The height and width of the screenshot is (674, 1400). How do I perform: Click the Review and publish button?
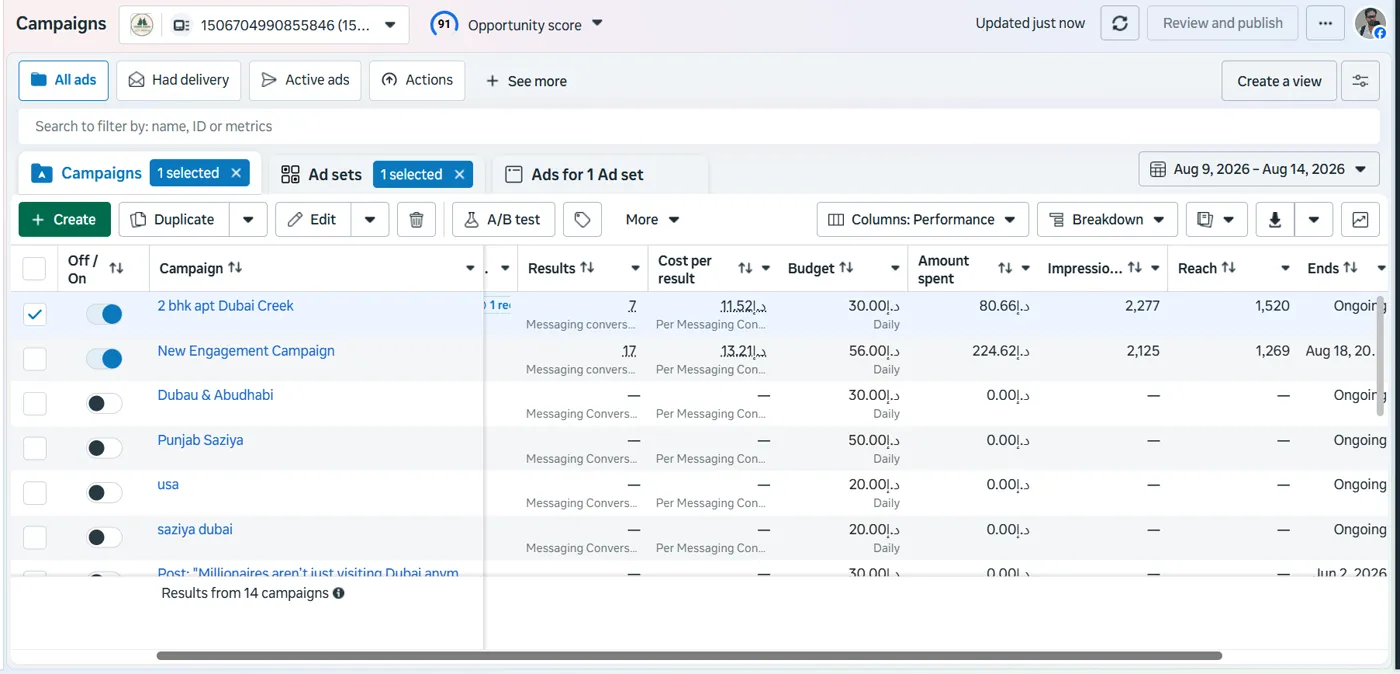click(1223, 23)
